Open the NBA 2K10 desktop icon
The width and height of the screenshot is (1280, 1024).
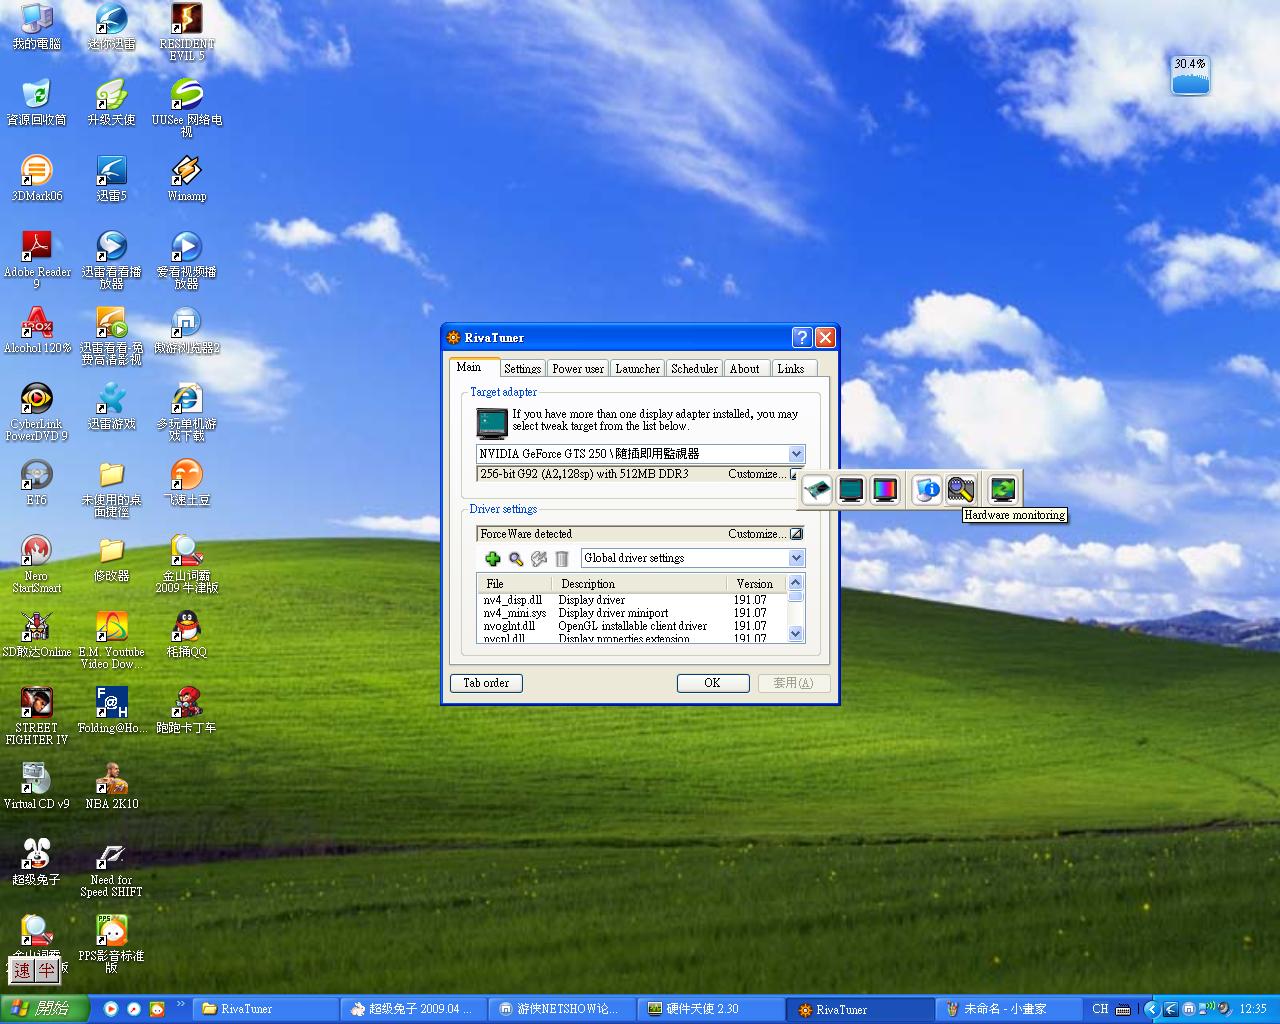click(x=112, y=785)
